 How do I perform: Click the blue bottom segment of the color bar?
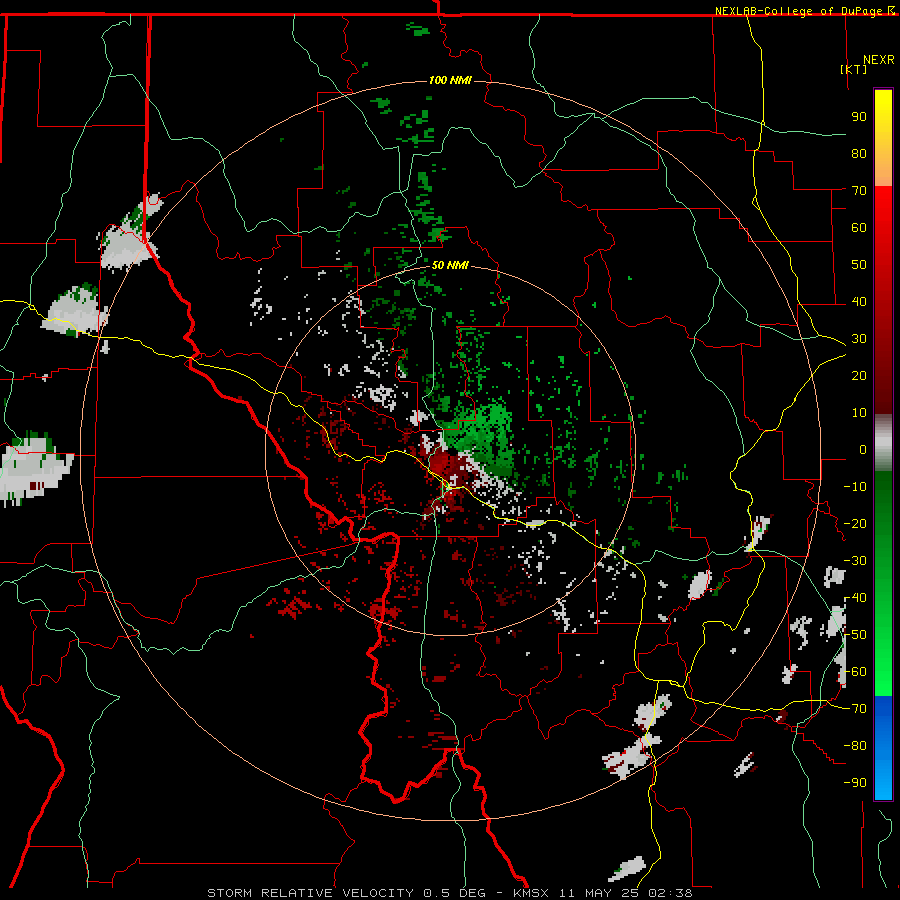[x=883, y=748]
